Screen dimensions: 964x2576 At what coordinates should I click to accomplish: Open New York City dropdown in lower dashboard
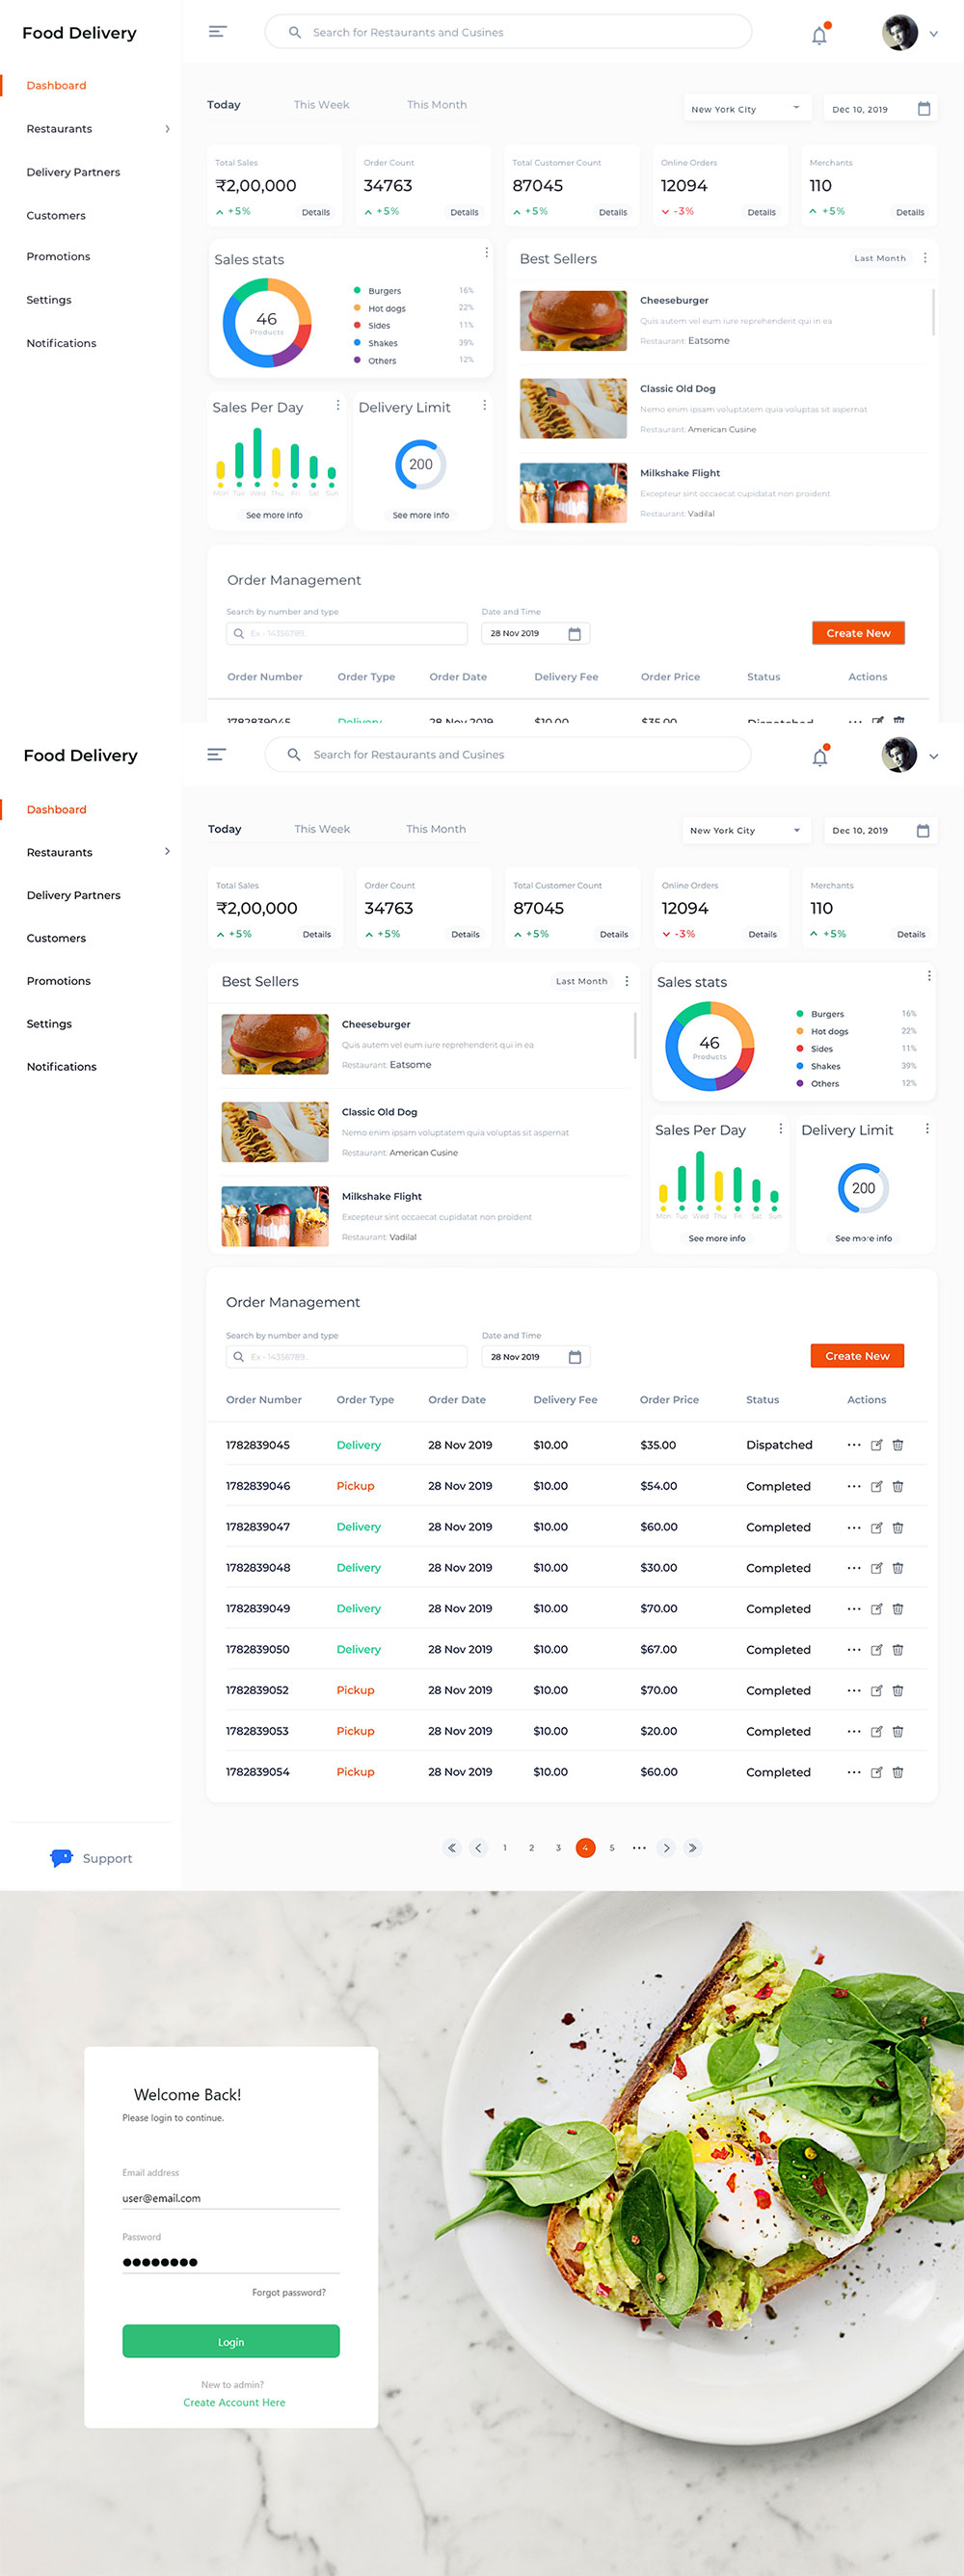tap(746, 830)
